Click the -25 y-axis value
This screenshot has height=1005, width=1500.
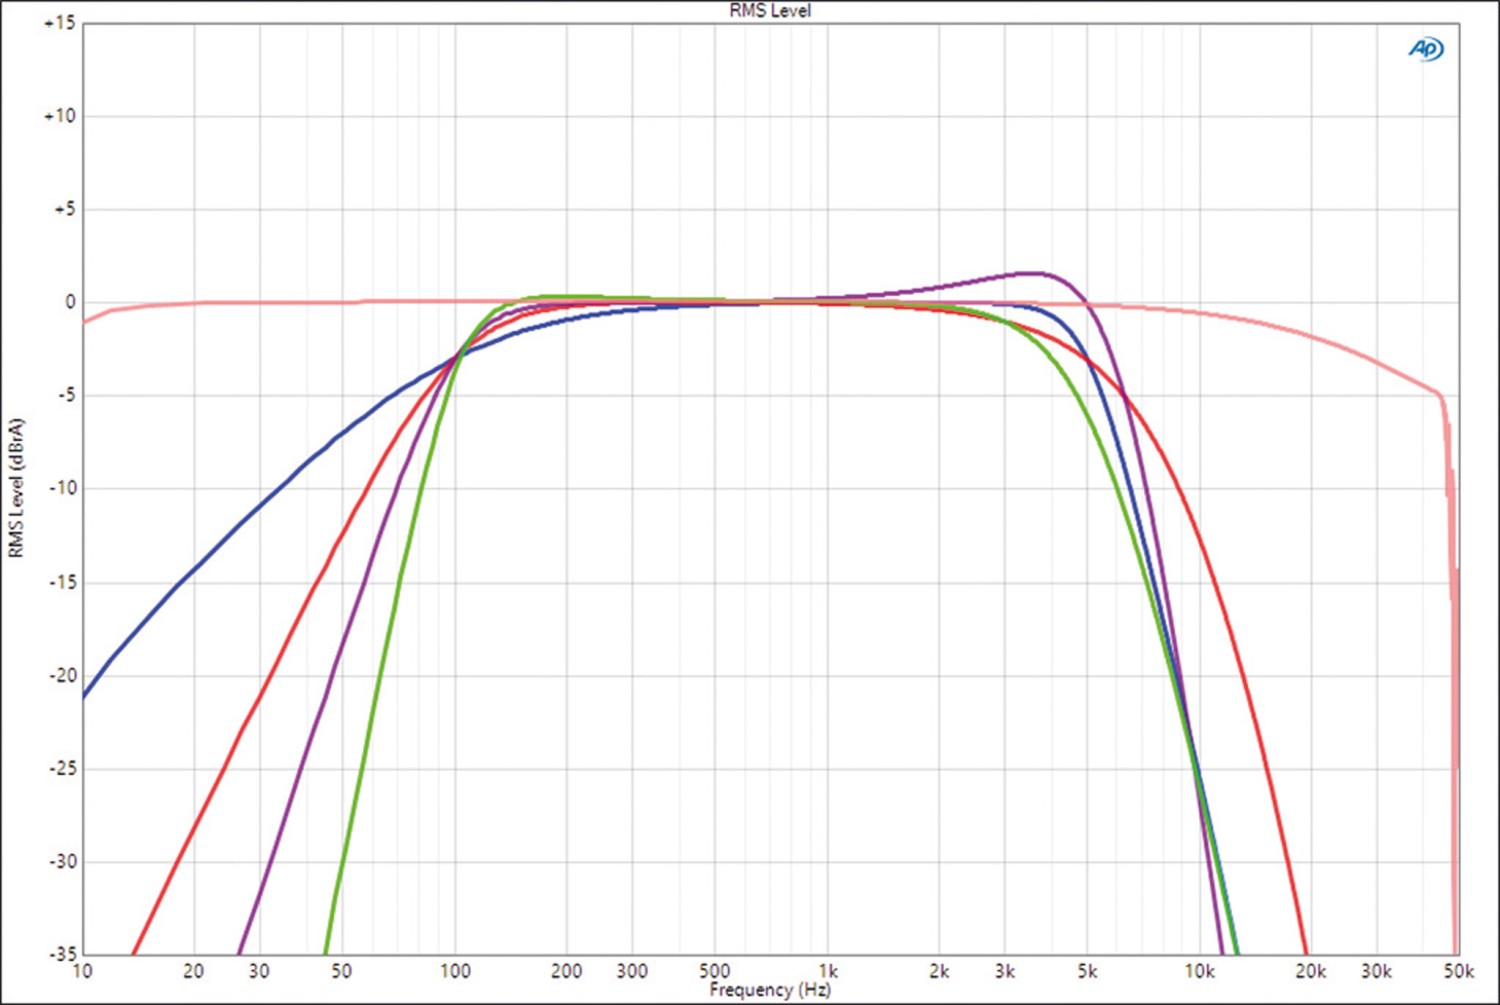pos(62,768)
